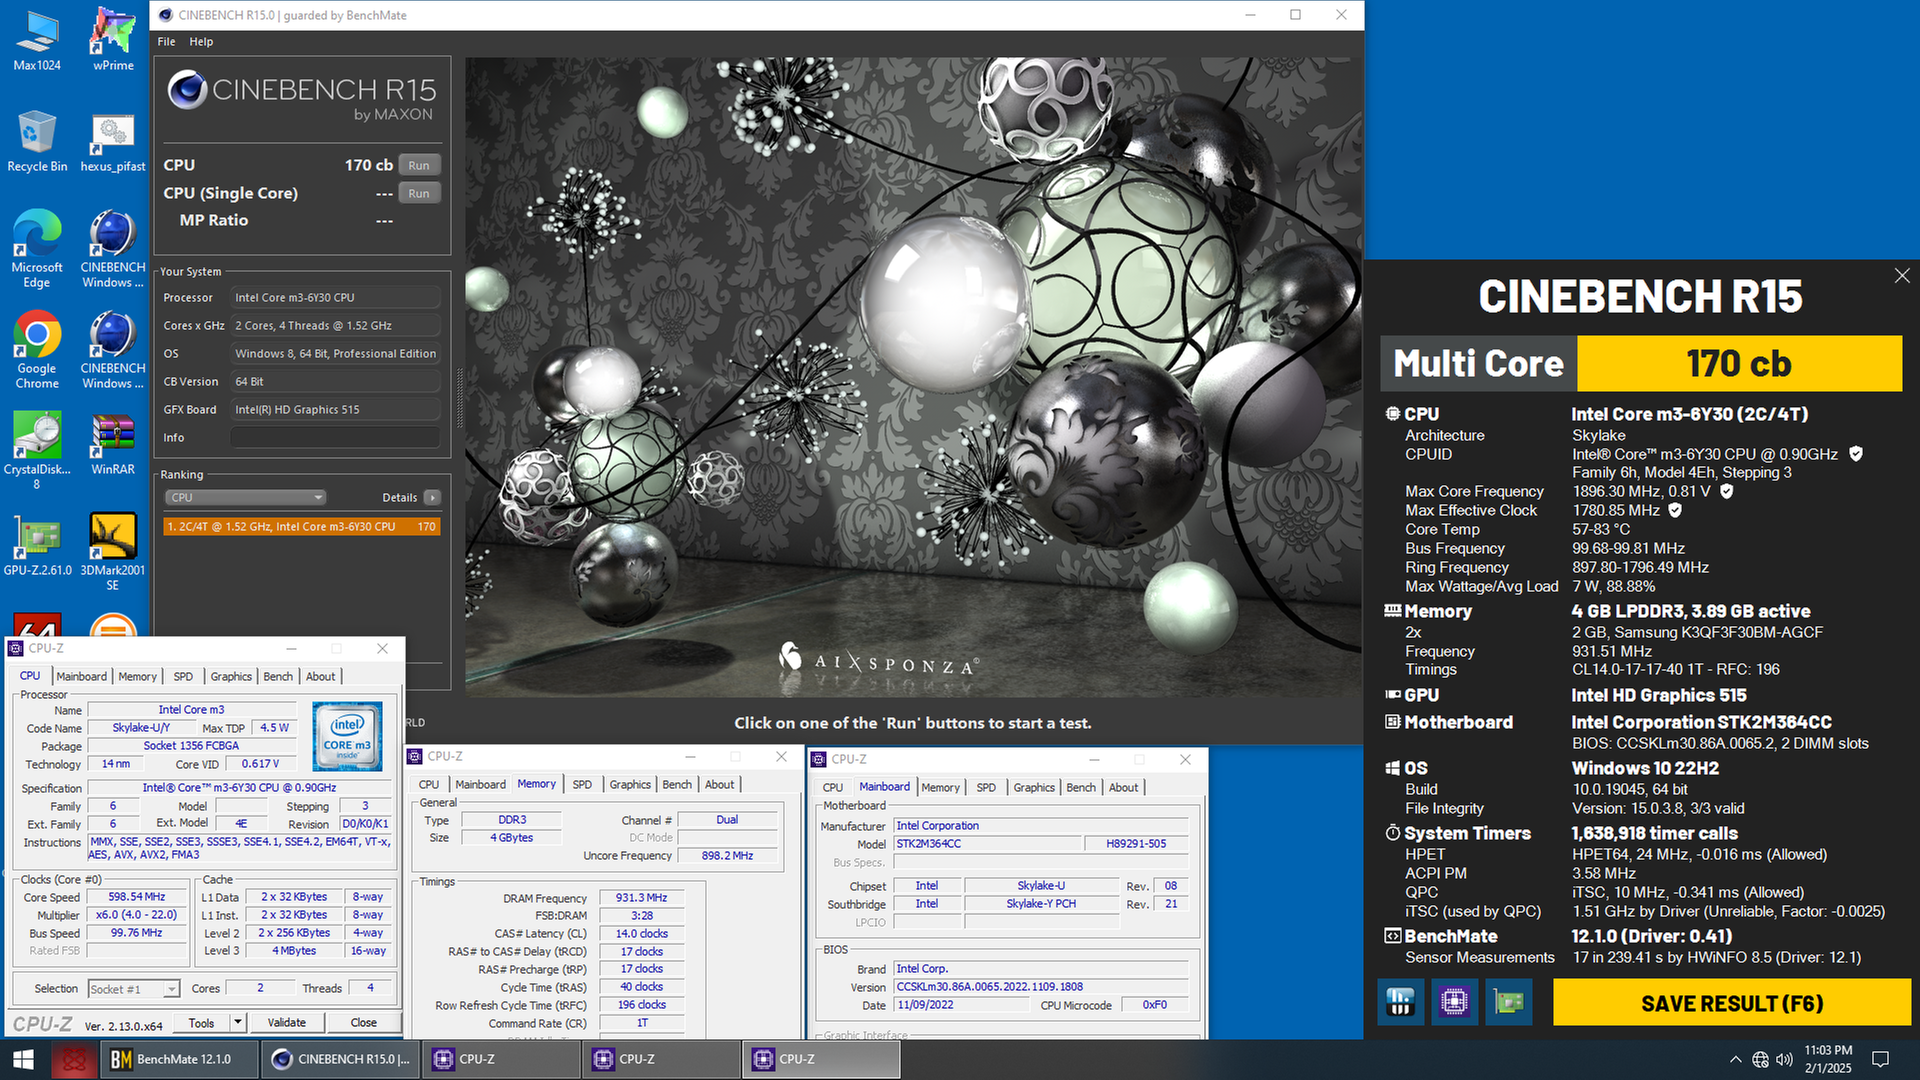Screen dimensions: 1920x1080
Task: Click the GFX Board field Intel HD Graphics 515
Action: 335,410
